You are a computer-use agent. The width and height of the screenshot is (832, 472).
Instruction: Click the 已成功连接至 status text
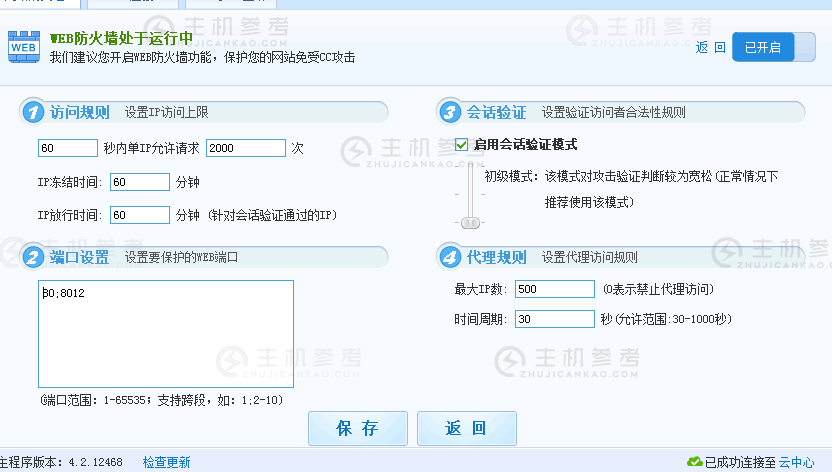[x=740, y=462]
